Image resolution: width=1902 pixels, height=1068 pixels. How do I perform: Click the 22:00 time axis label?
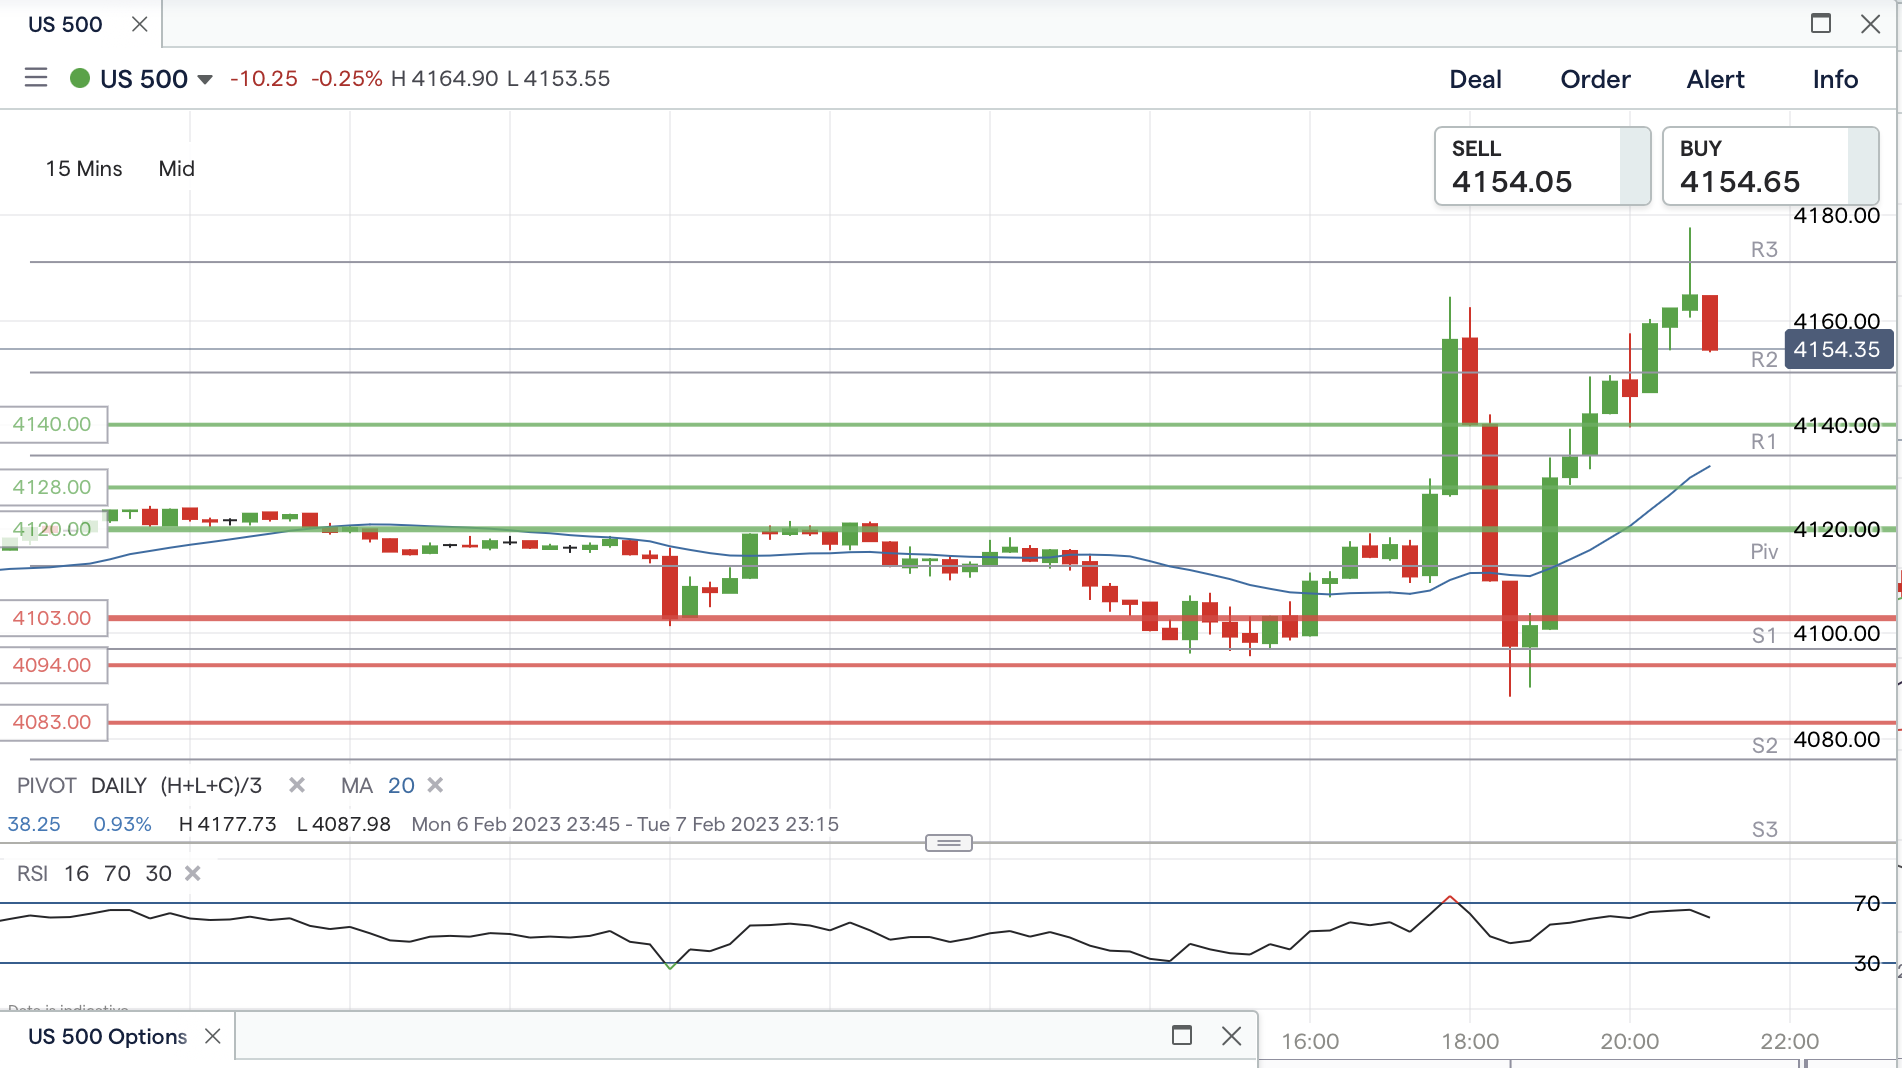1790,1042
